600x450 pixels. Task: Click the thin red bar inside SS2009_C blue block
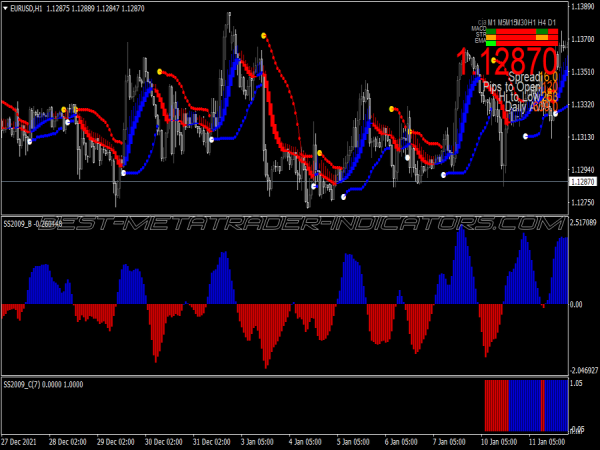pyautogui.click(x=543, y=405)
